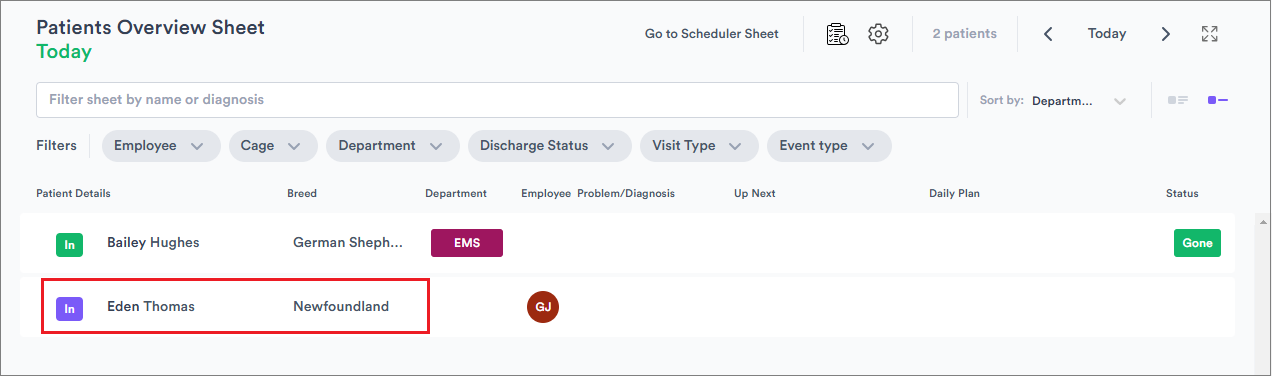Click the Today date button
This screenshot has width=1272, height=376.
(x=1107, y=34)
